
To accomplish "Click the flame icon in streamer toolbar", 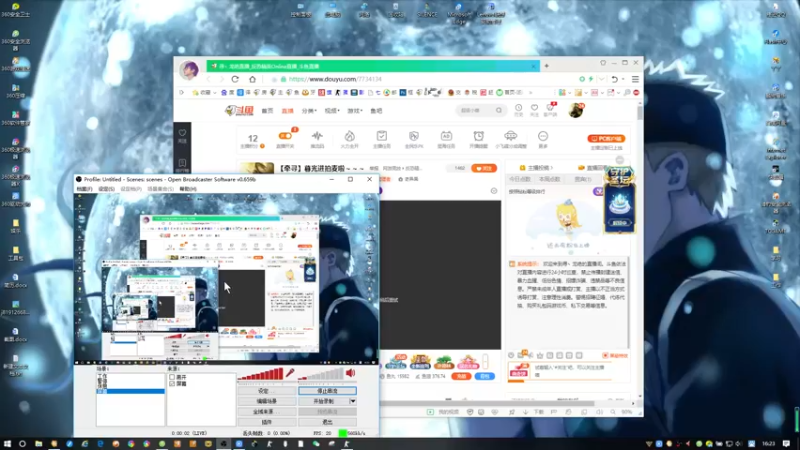I will click(x=349, y=136).
